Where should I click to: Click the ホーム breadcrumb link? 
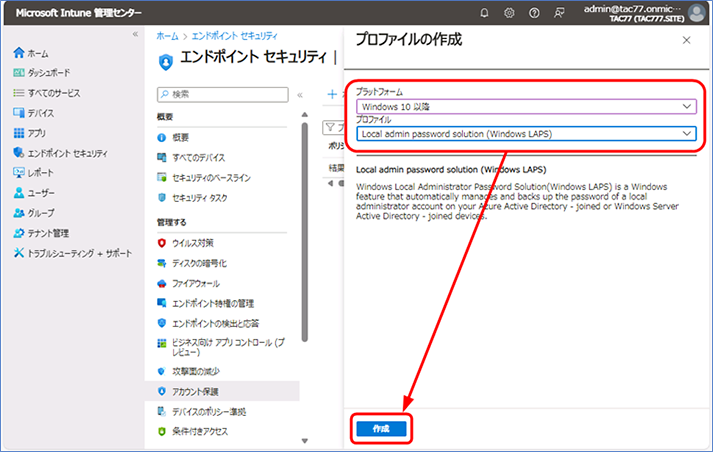[167, 36]
